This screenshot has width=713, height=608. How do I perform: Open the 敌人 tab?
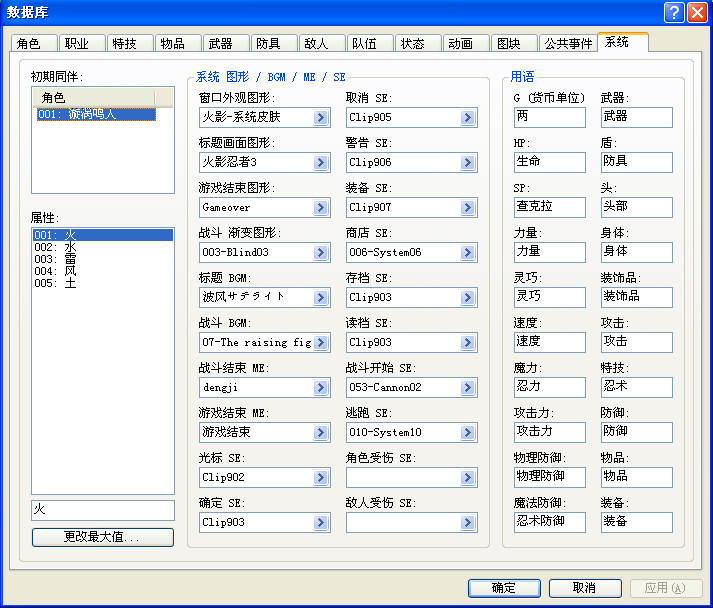coord(322,44)
